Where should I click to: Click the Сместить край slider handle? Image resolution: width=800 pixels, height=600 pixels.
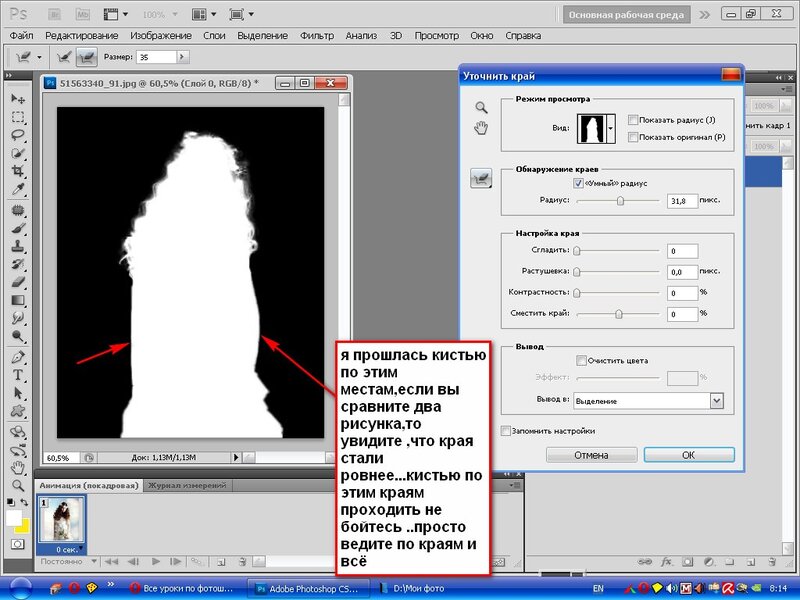click(x=618, y=314)
